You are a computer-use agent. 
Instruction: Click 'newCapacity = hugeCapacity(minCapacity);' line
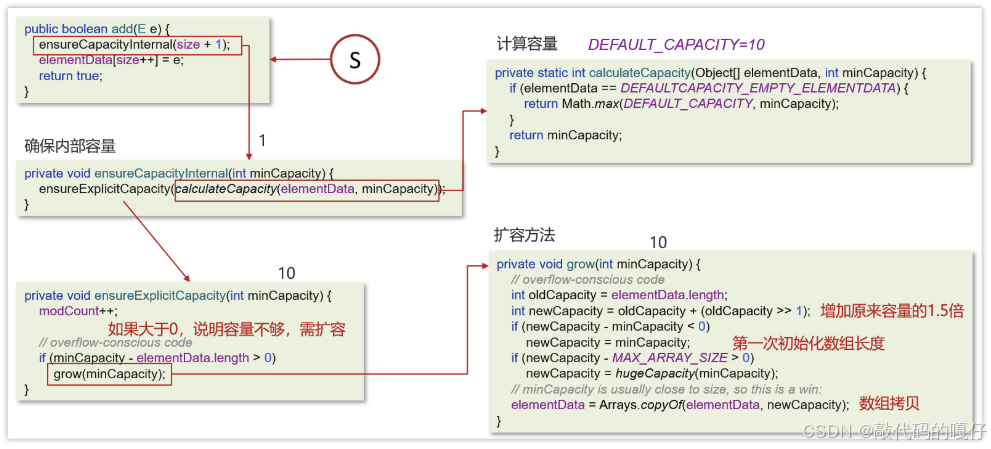pos(652,373)
